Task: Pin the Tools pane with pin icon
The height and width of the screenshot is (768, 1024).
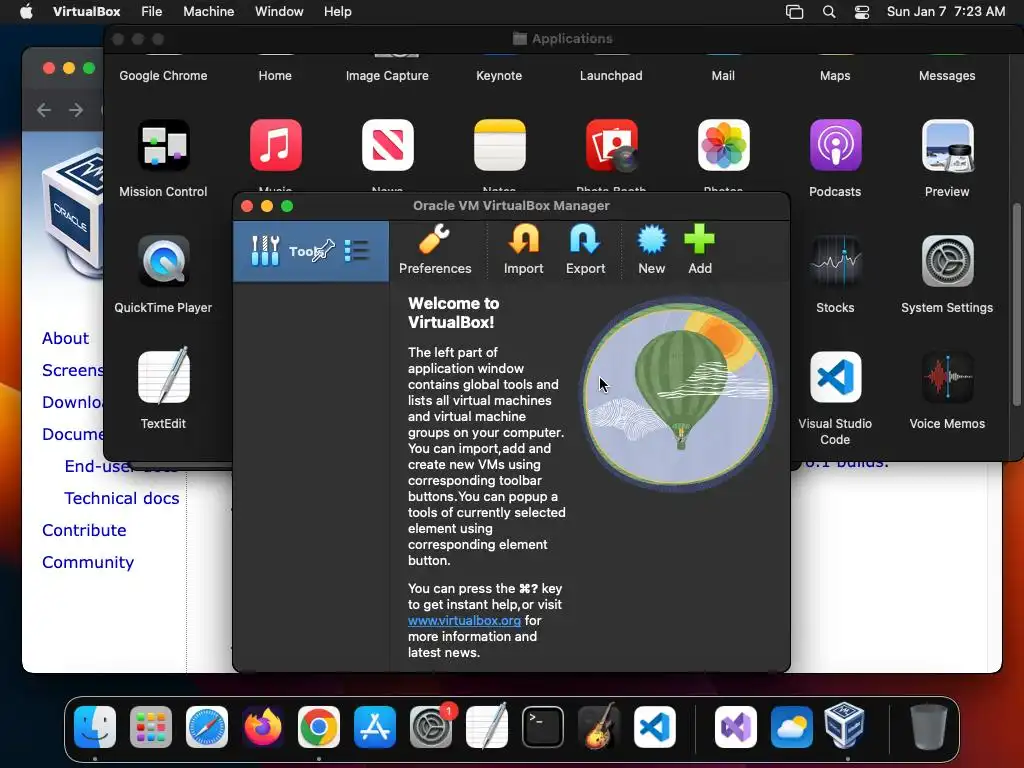Action: pos(323,251)
